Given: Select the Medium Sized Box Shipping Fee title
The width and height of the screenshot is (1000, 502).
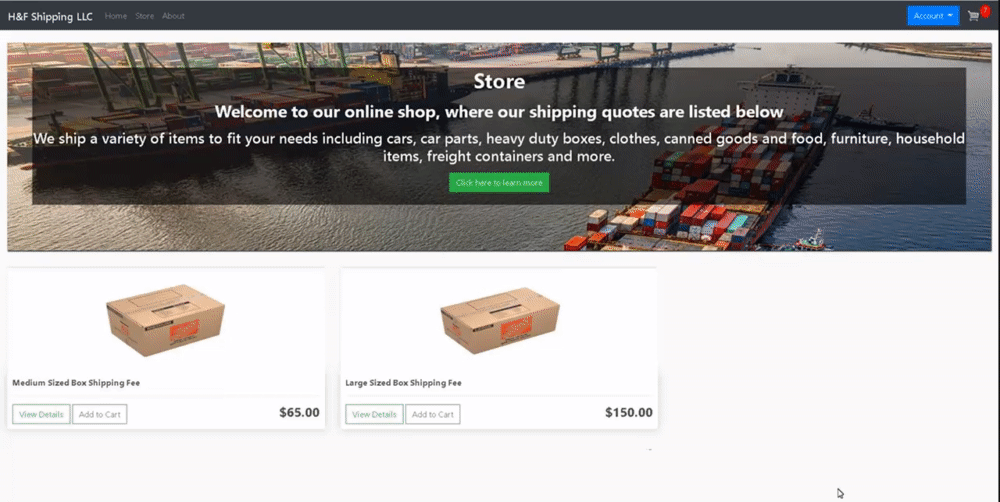Looking at the screenshot, I should pyautogui.click(x=76, y=383).
